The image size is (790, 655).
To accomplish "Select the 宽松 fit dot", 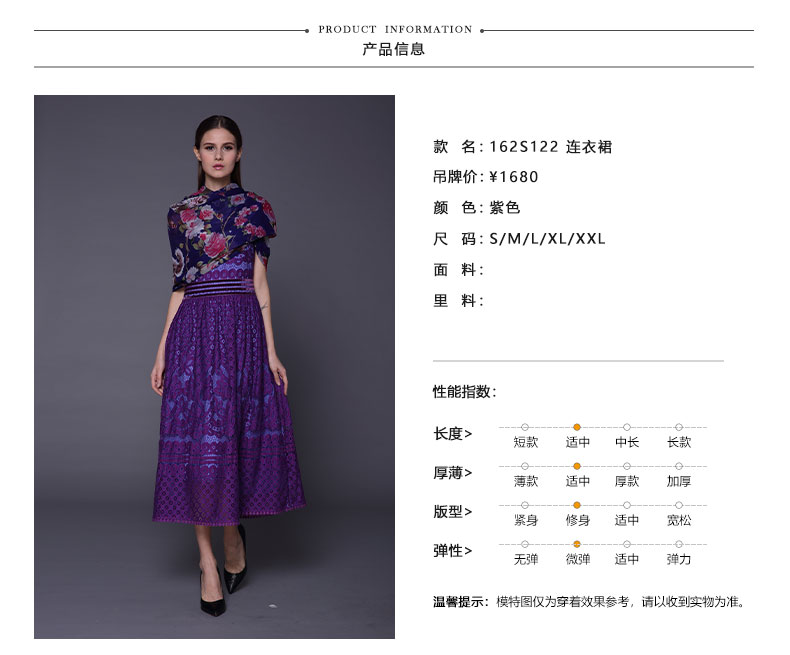I will pyautogui.click(x=679, y=505).
